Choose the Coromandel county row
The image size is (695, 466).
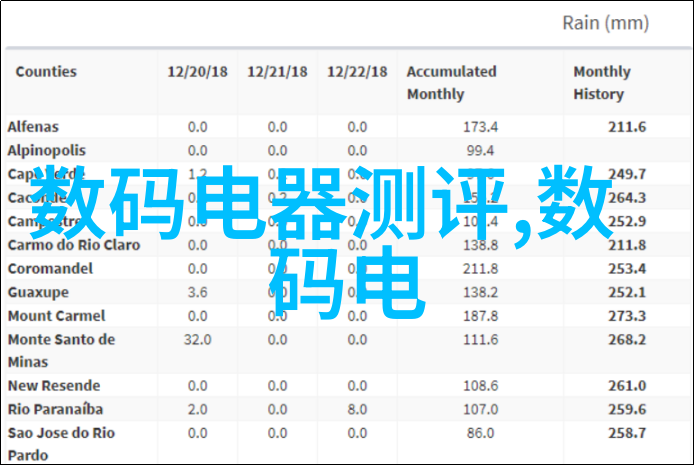click(x=50, y=268)
